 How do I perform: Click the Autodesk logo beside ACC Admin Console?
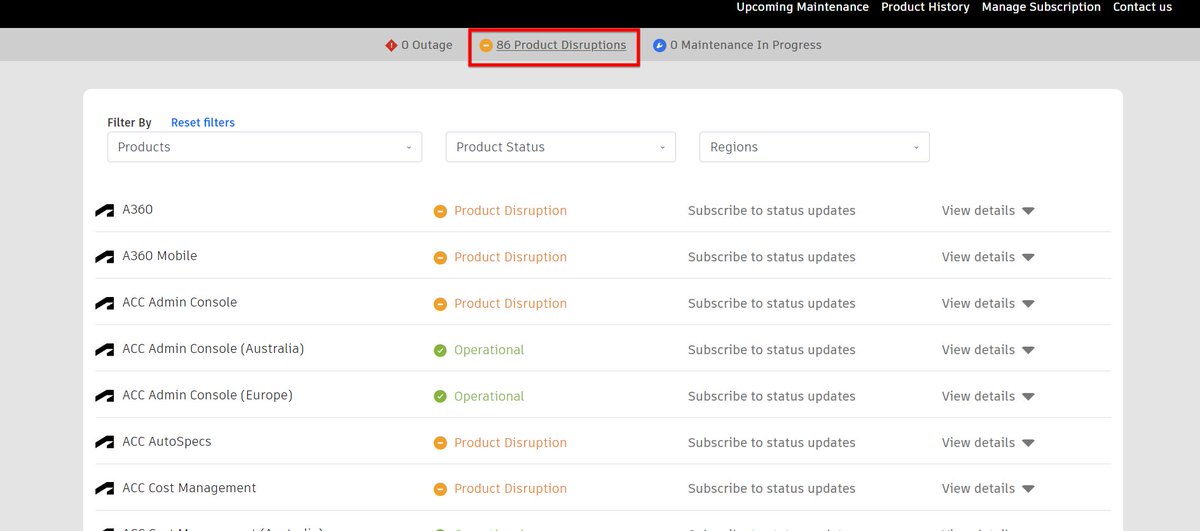tap(105, 303)
